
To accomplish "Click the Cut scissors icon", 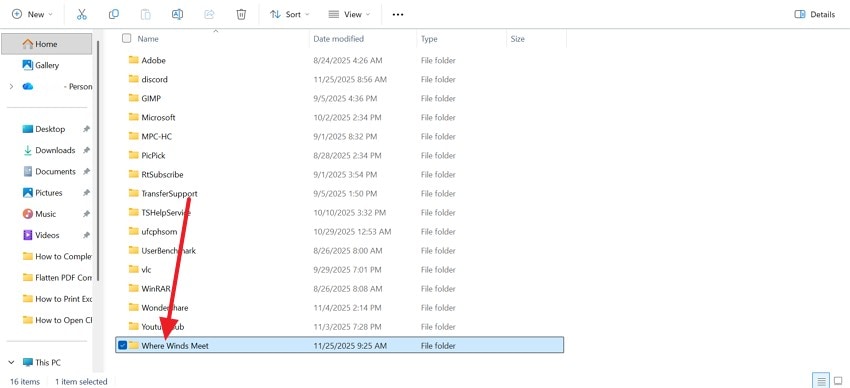I will click(82, 15).
